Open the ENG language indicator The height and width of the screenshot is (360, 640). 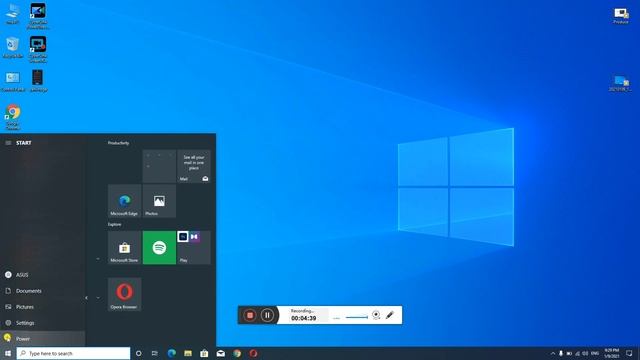tap(595, 353)
